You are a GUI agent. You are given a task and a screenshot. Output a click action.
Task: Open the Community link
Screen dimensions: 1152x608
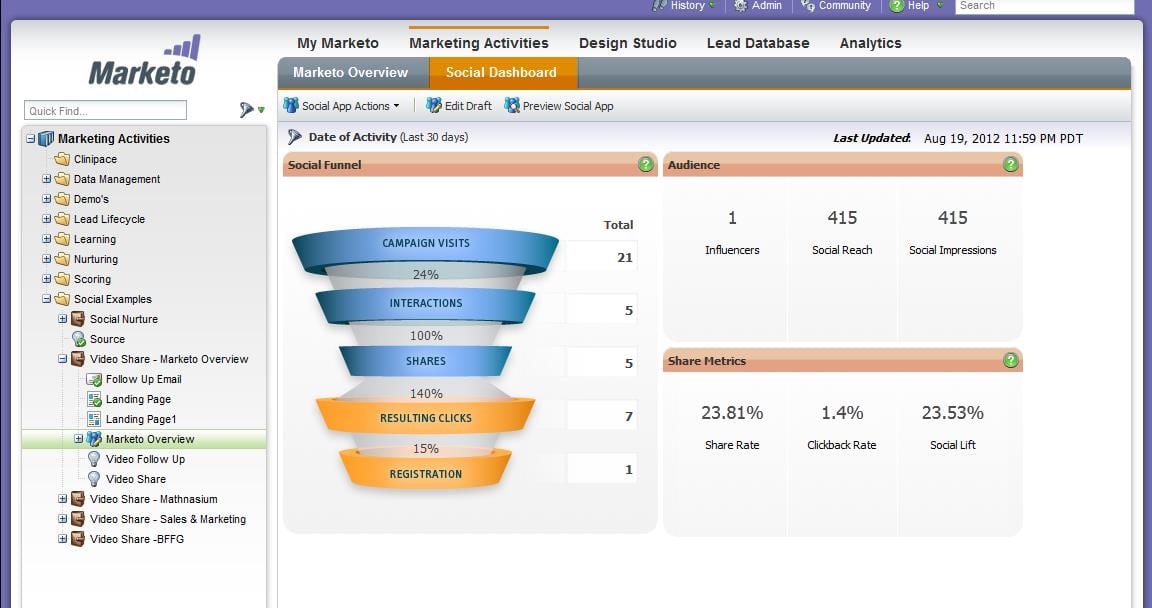coord(845,5)
